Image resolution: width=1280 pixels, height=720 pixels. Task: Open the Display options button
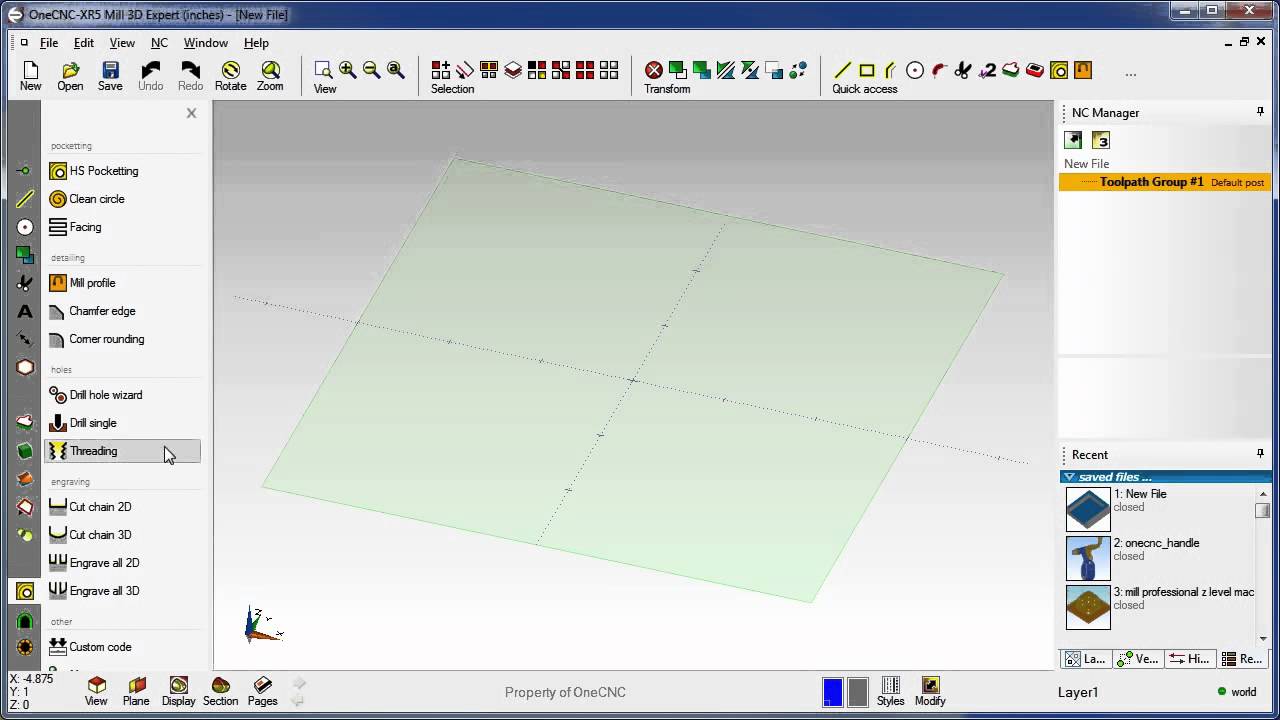(x=179, y=691)
